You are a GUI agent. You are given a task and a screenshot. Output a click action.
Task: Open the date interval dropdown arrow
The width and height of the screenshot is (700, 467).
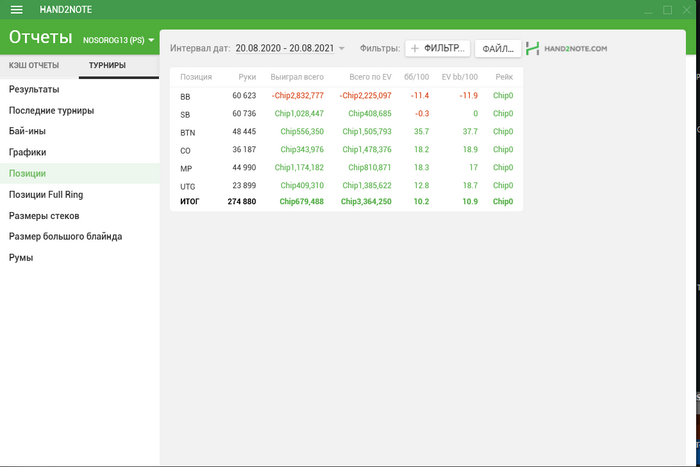click(x=342, y=48)
